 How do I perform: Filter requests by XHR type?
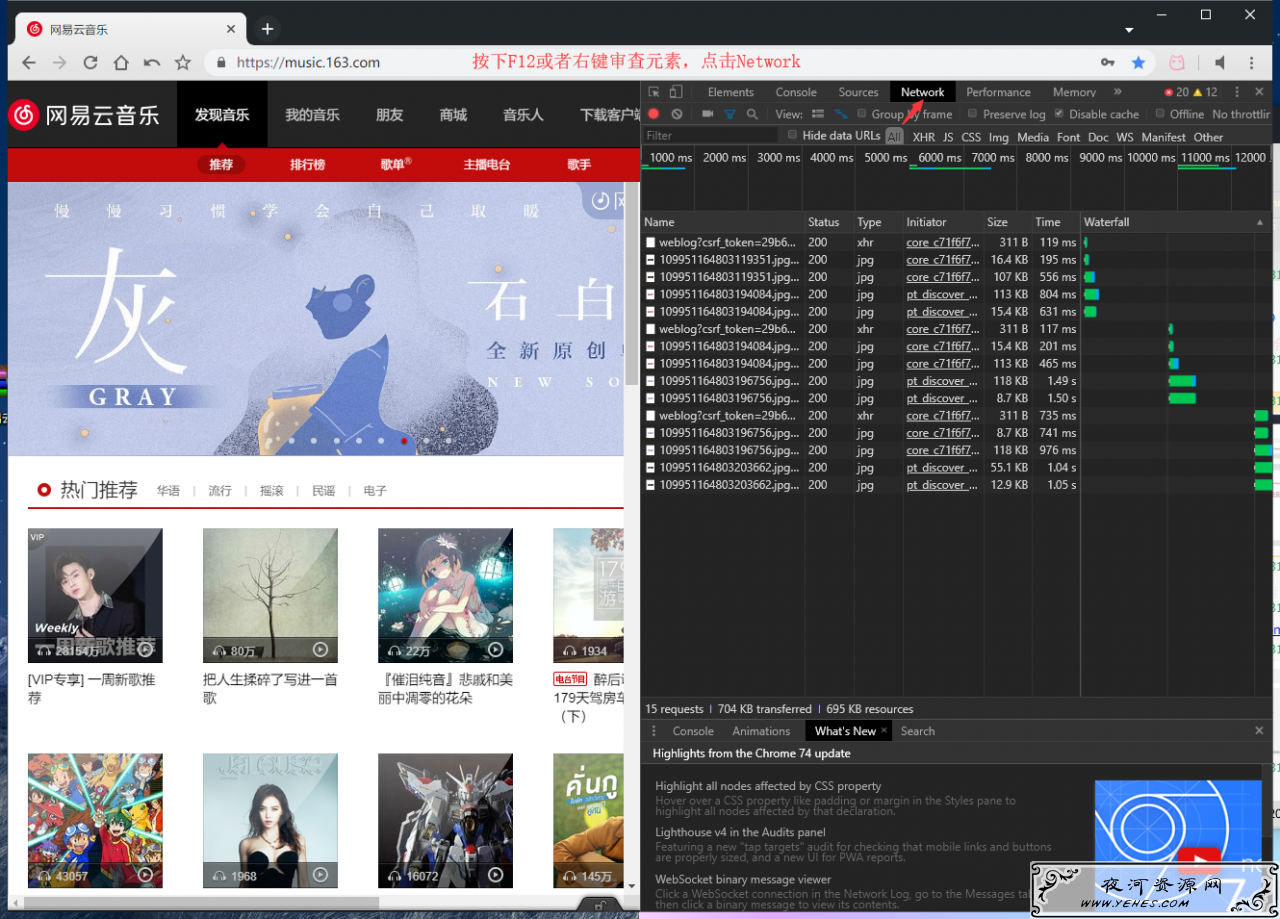[923, 137]
